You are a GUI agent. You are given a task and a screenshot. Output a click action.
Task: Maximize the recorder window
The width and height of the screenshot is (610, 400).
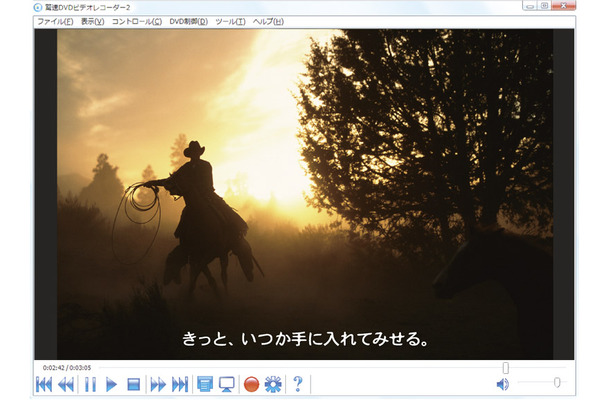tap(545, 5)
